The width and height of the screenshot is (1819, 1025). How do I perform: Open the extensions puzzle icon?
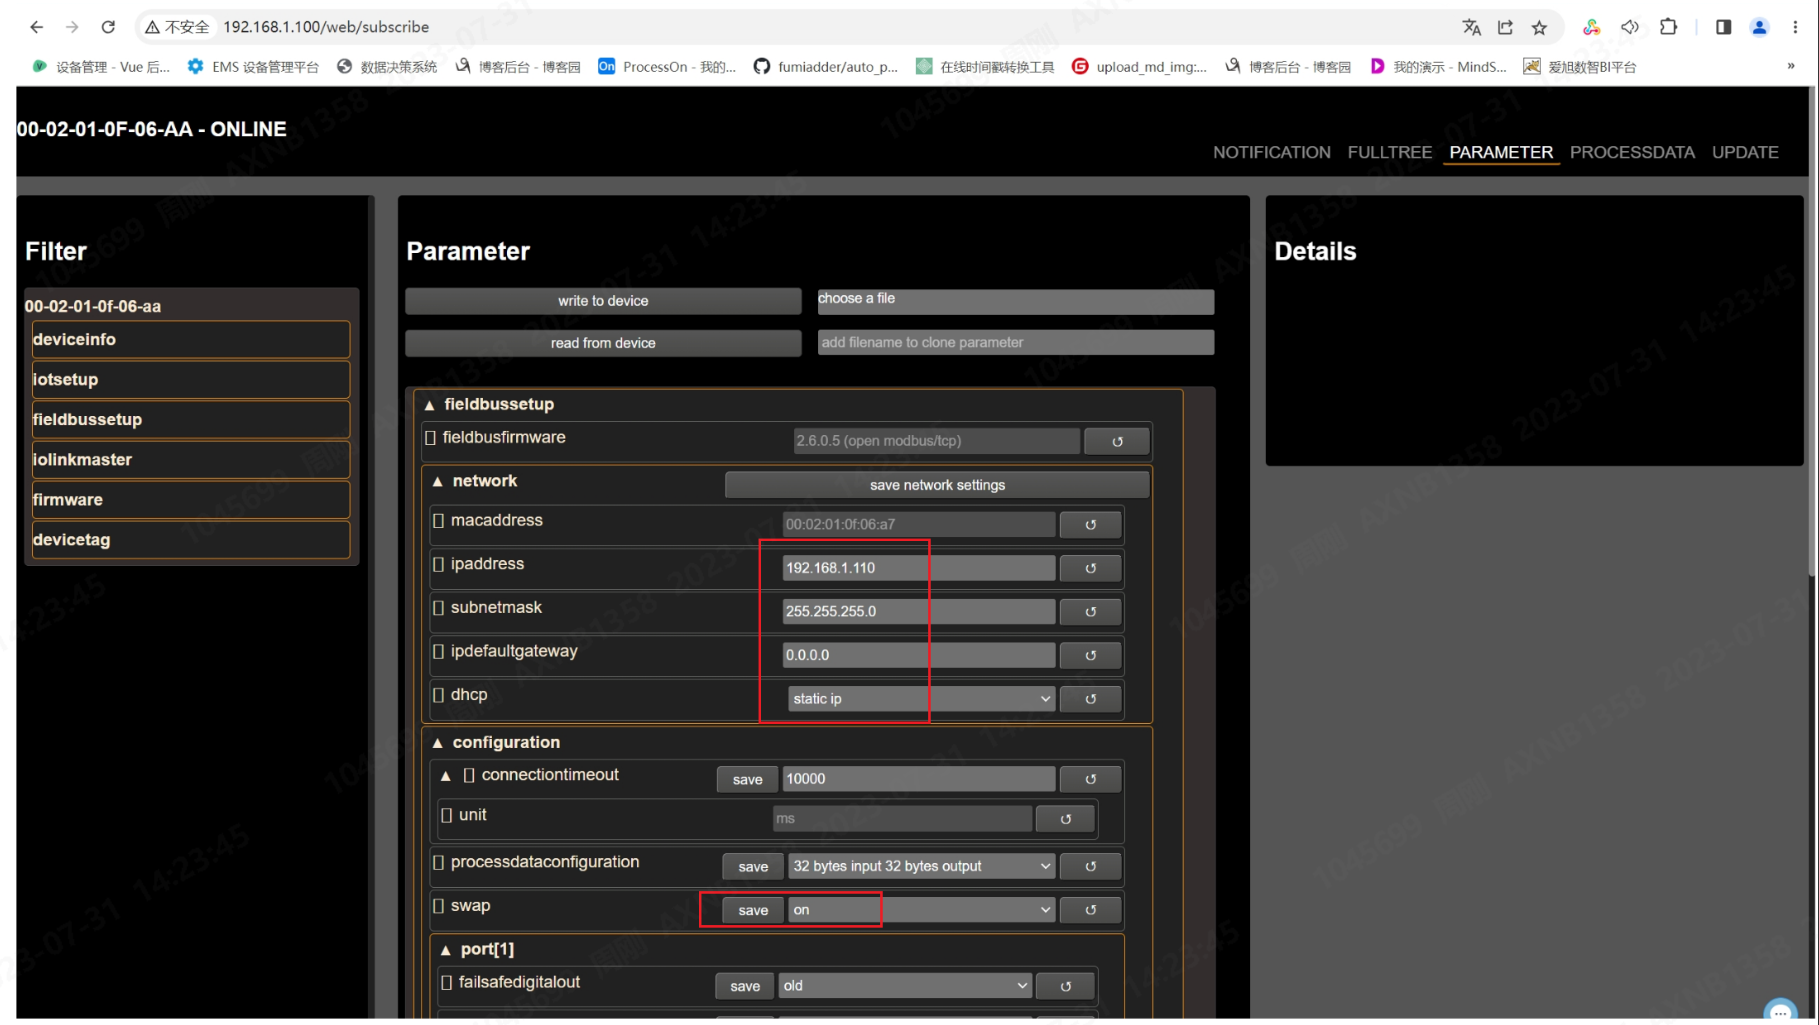1668,27
